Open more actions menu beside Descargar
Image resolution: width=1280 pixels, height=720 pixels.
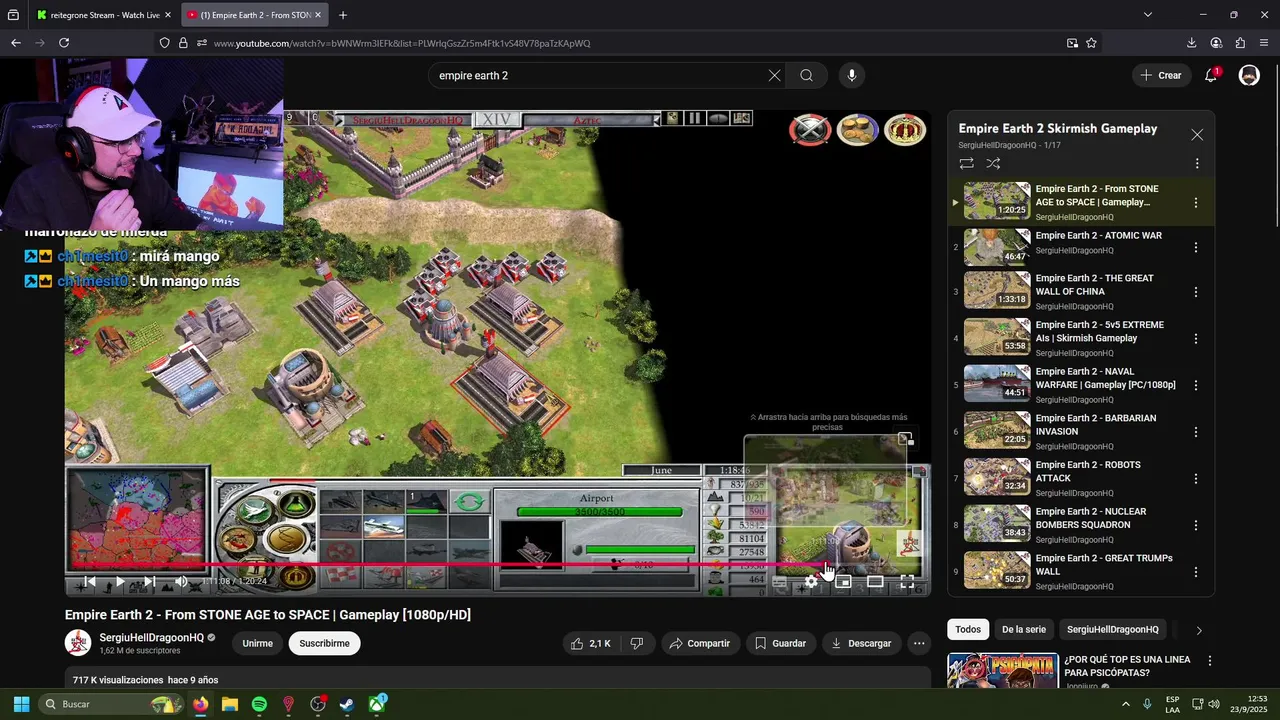click(x=919, y=643)
